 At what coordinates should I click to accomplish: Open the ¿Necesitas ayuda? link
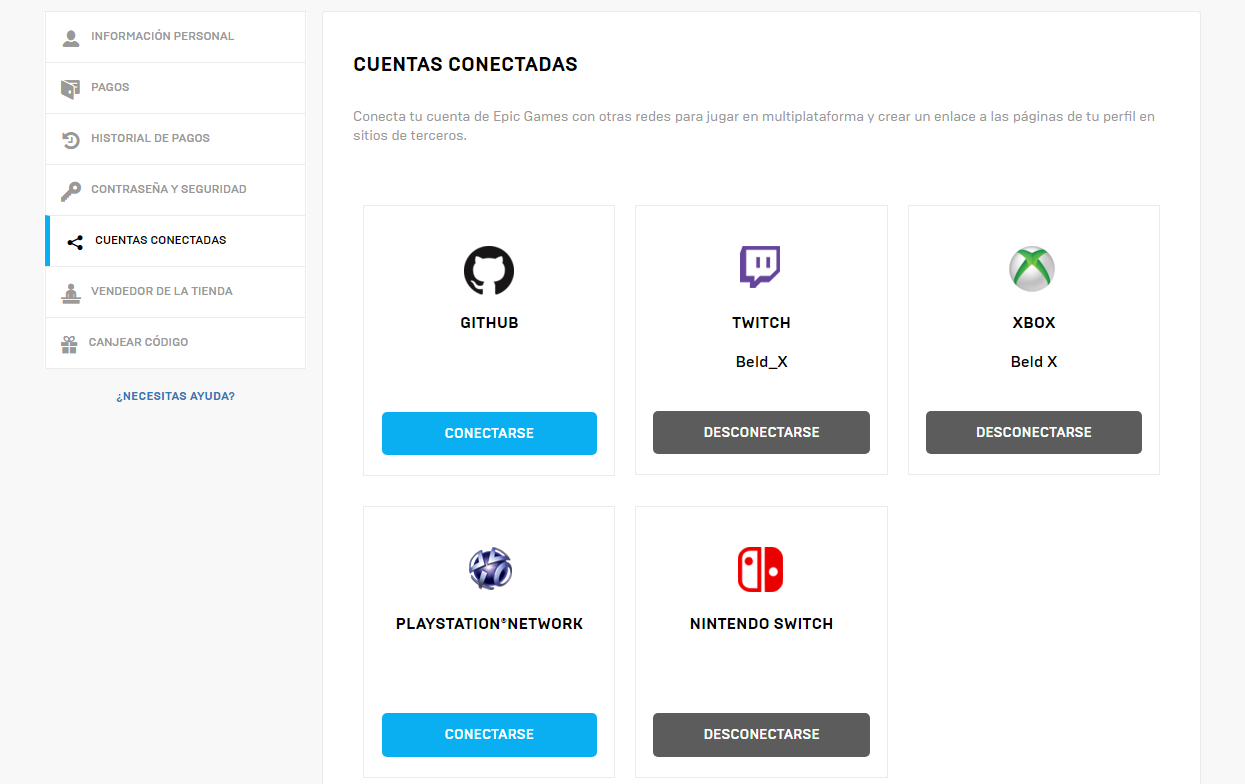(x=175, y=396)
